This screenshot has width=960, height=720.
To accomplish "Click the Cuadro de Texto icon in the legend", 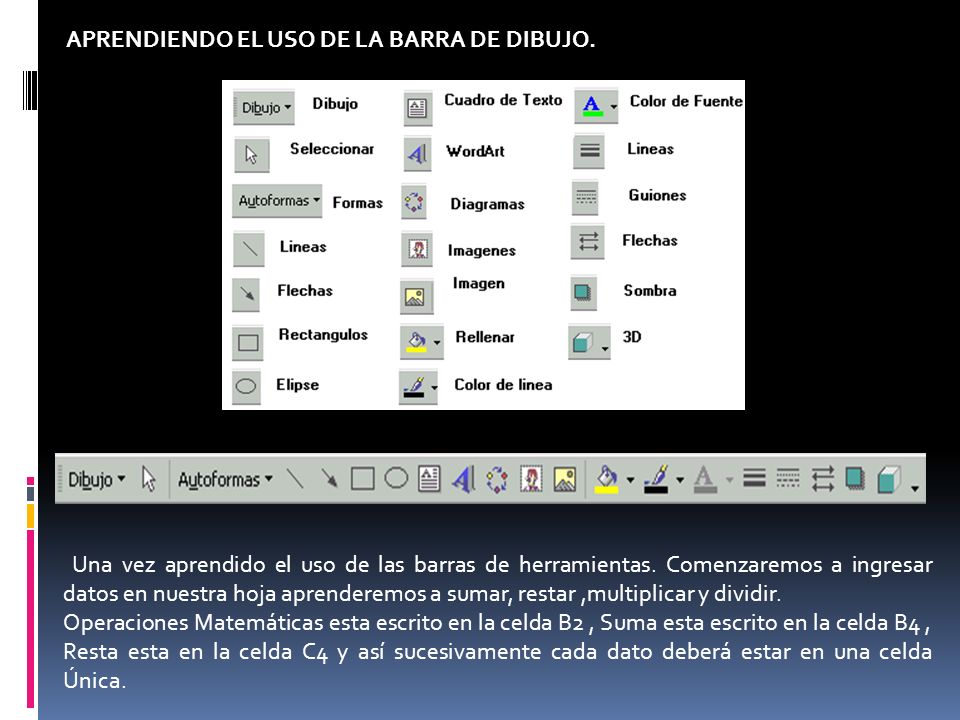I will [x=418, y=108].
